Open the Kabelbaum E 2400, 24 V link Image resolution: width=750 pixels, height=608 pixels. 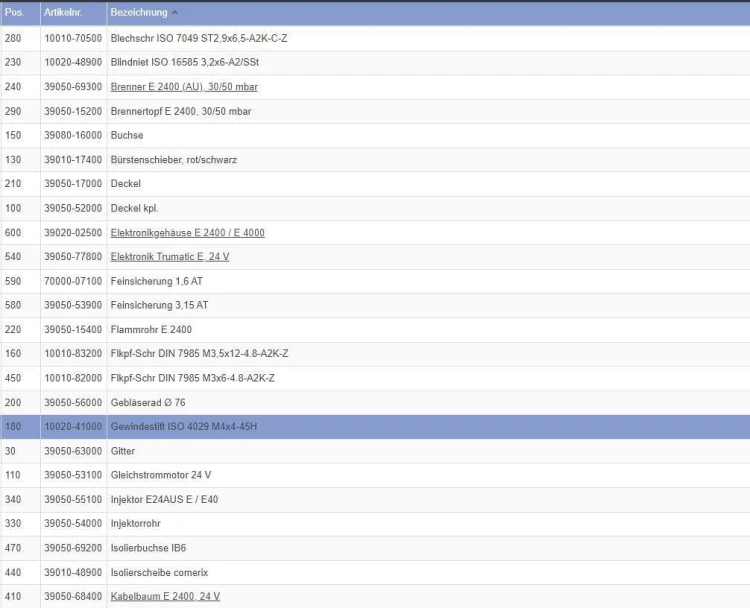click(x=165, y=597)
